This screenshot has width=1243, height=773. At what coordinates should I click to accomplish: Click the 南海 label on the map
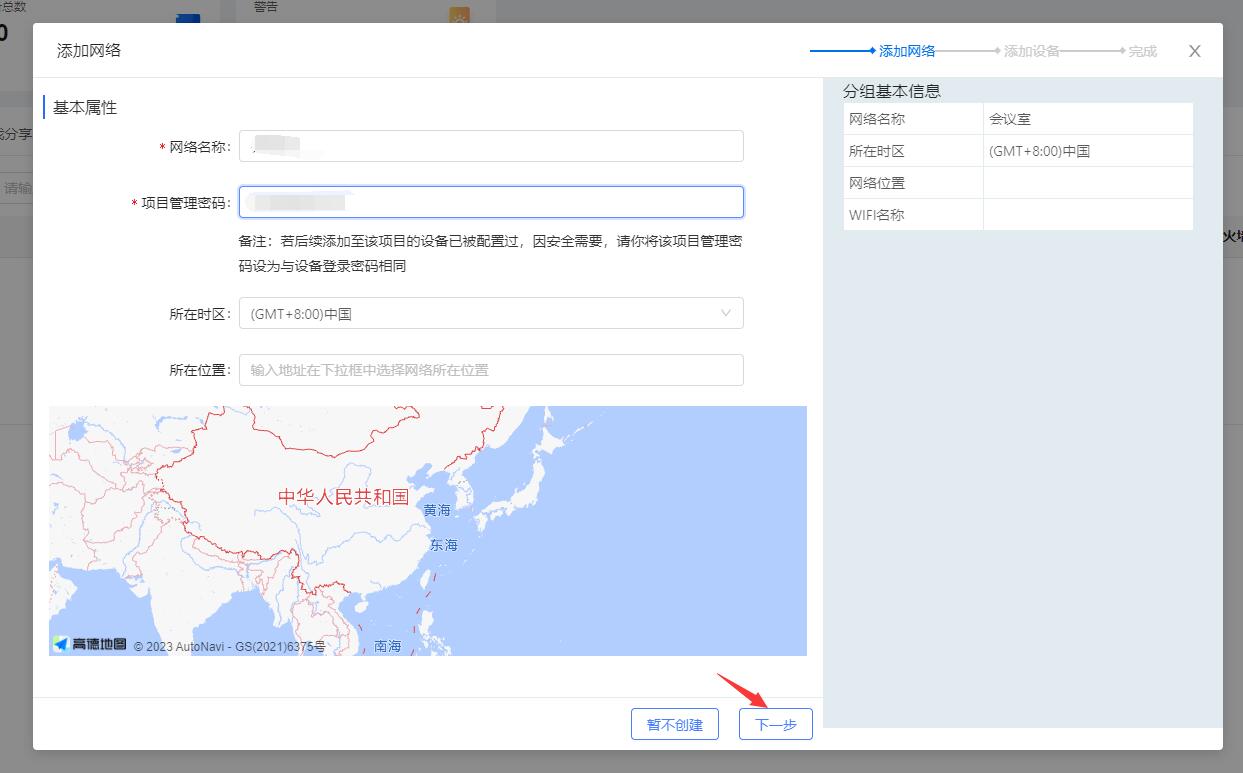coord(387,646)
